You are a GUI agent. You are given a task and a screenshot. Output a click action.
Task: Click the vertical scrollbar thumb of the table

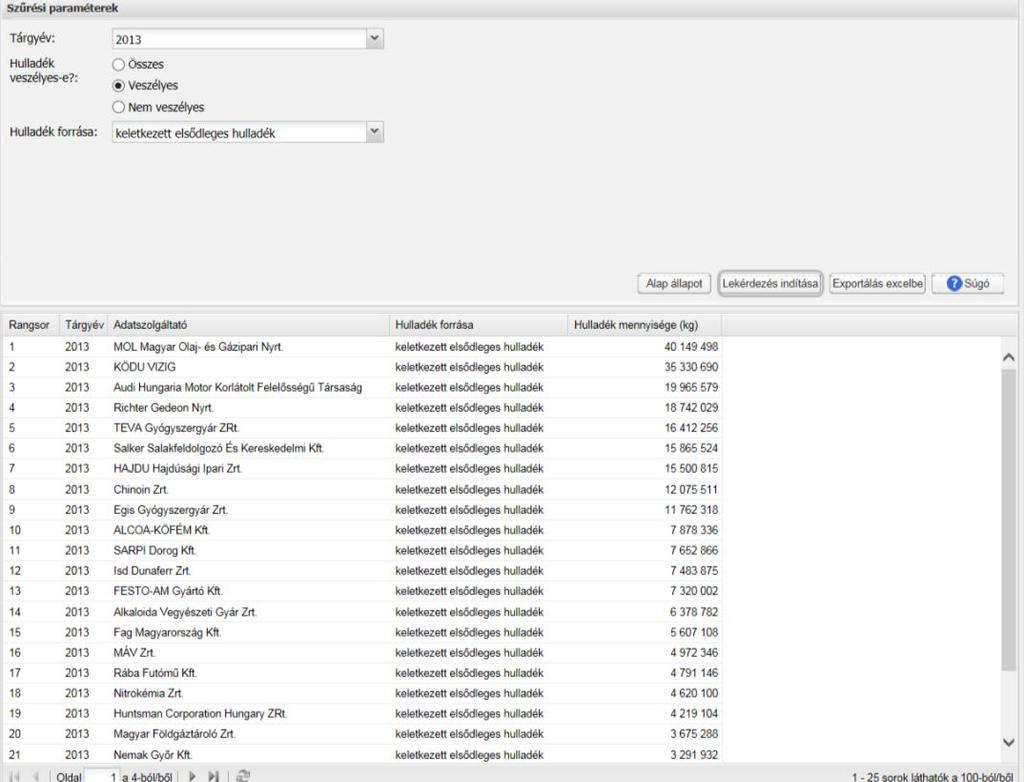(x=1008, y=519)
